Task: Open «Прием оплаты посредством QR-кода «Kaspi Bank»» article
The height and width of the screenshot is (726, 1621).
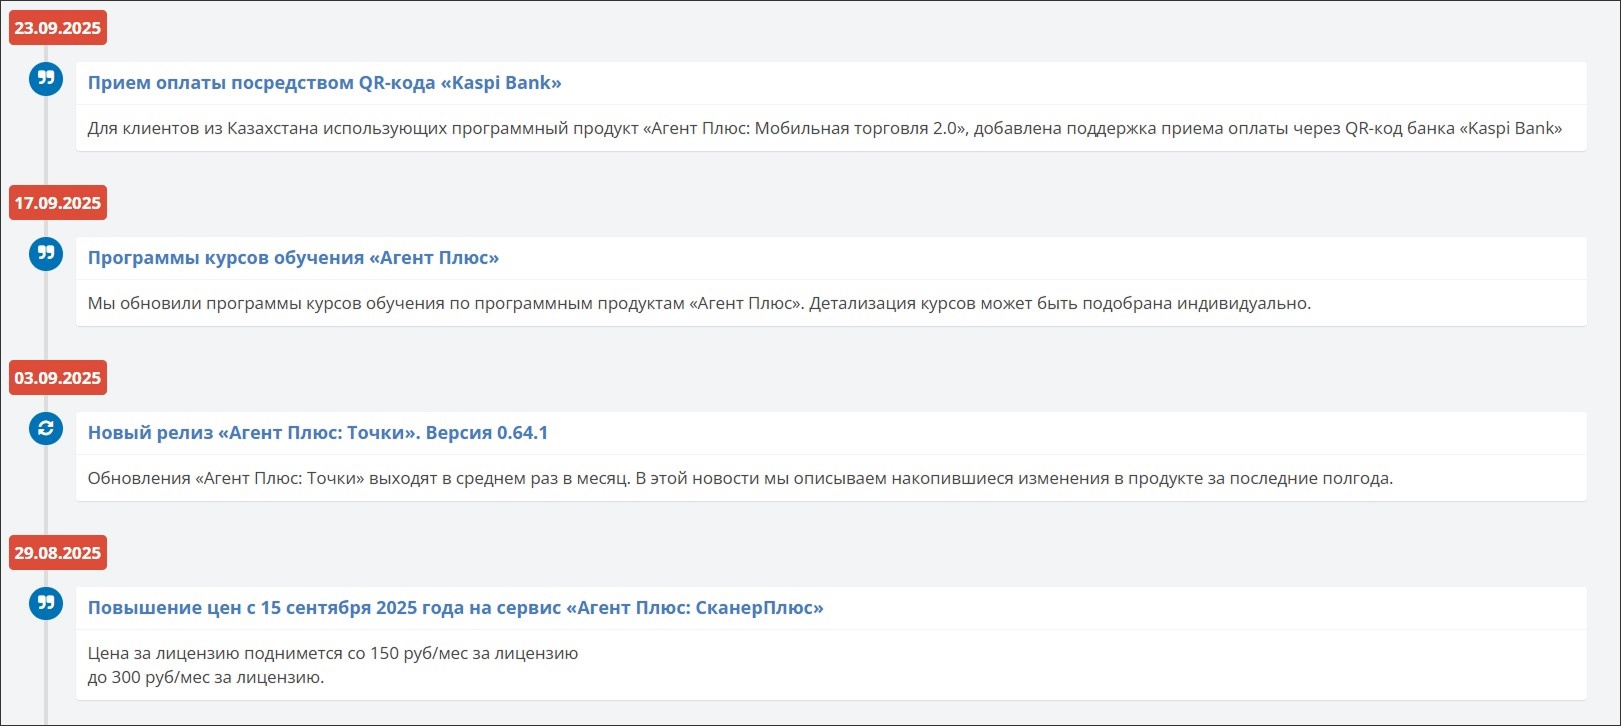Action: coord(324,83)
